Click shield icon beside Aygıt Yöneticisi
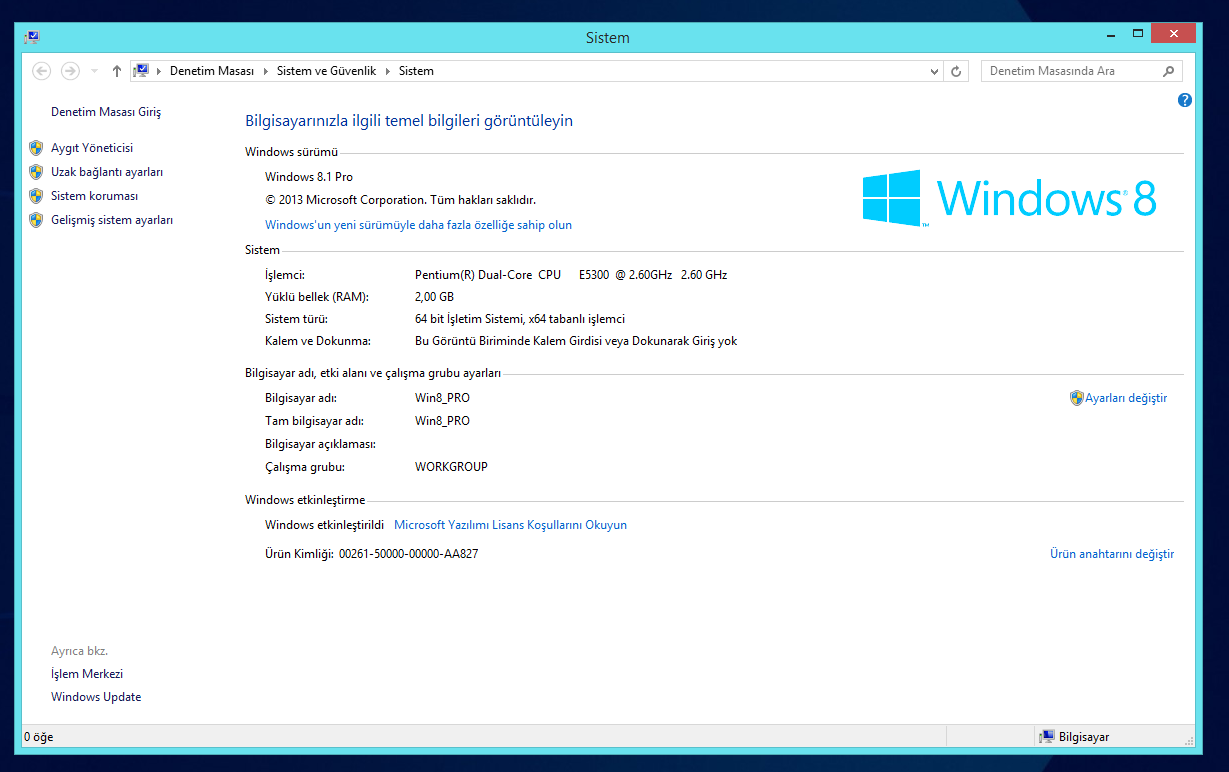This screenshot has width=1229, height=772. pos(36,148)
